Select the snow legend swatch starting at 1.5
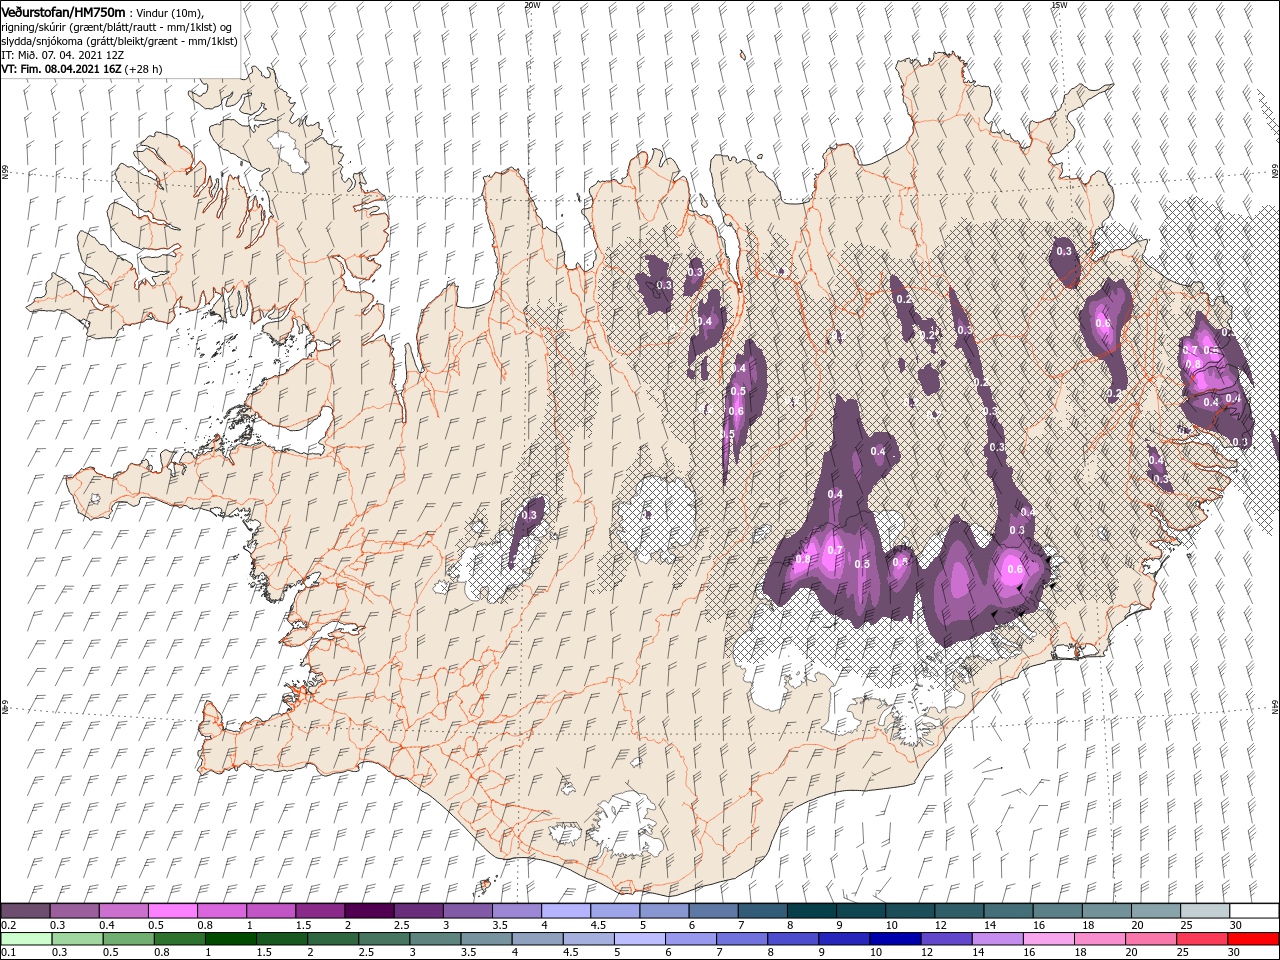The height and width of the screenshot is (960, 1280). coord(320,911)
